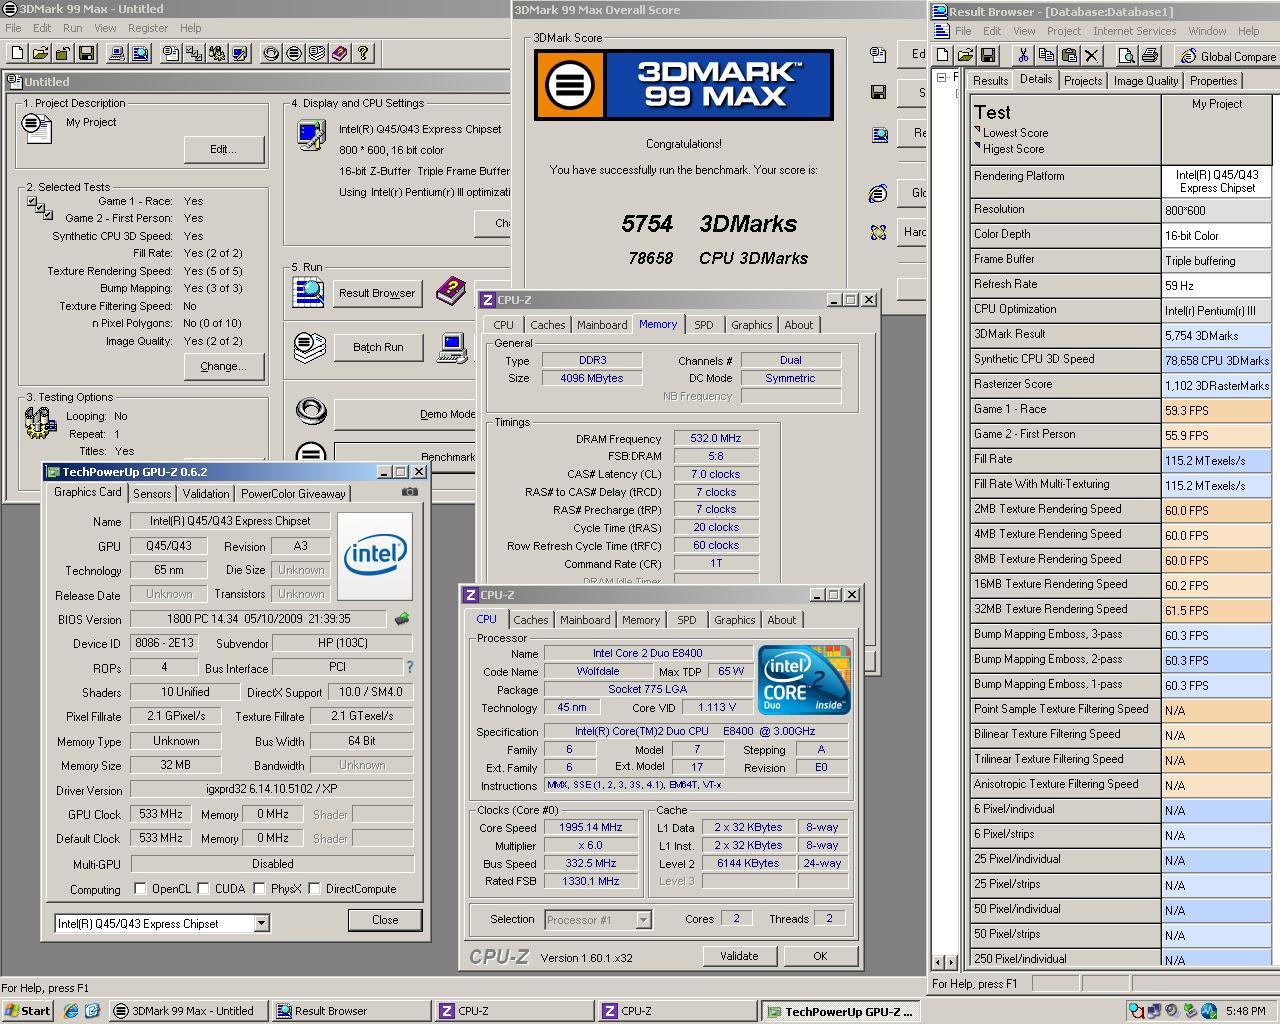Image resolution: width=1280 pixels, height=1024 pixels.
Task: Open Validation tab in GPU-Z
Action: click(x=206, y=493)
